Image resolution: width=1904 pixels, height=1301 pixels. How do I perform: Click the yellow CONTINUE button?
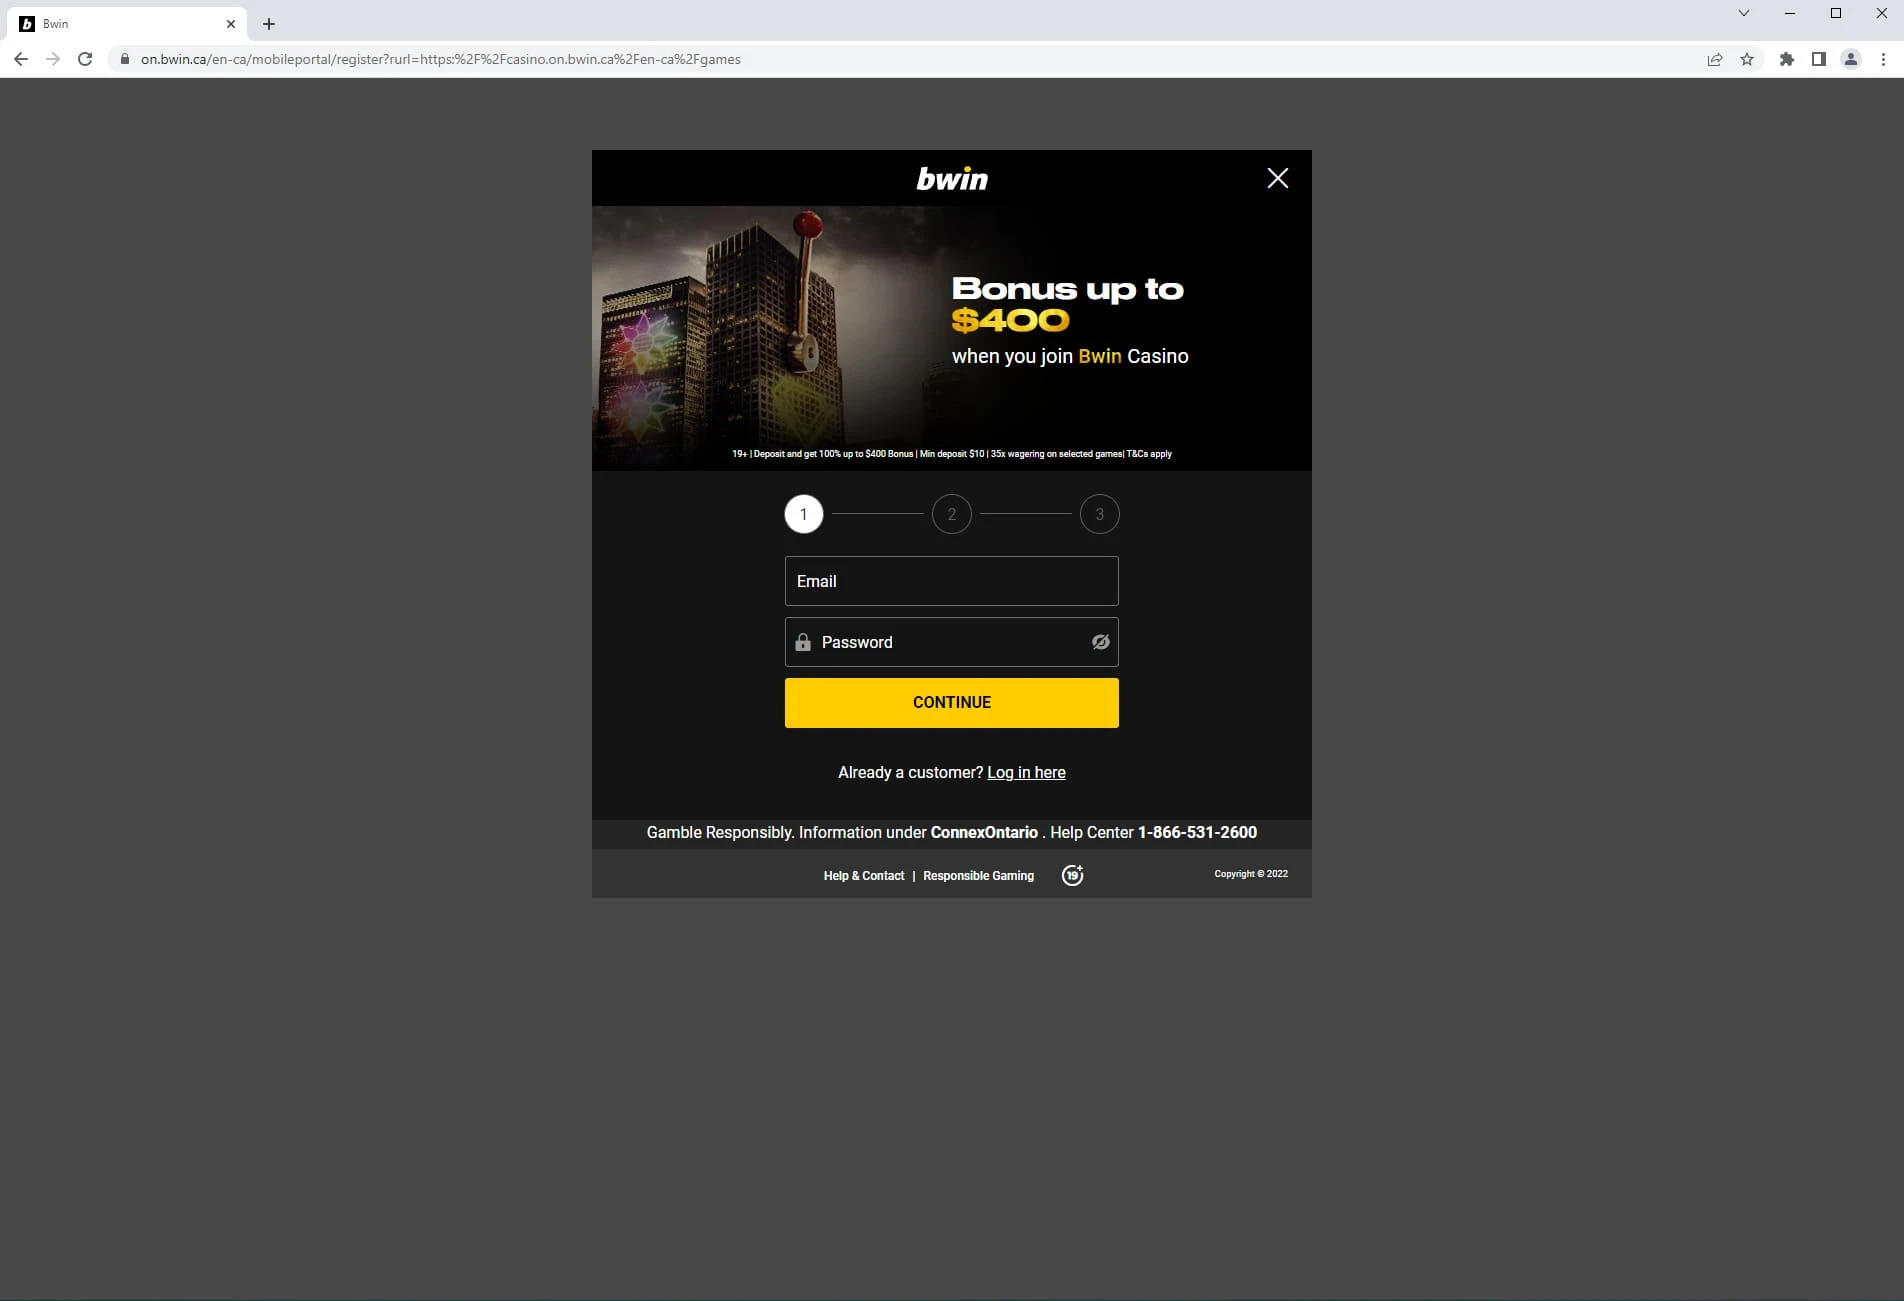[951, 703]
